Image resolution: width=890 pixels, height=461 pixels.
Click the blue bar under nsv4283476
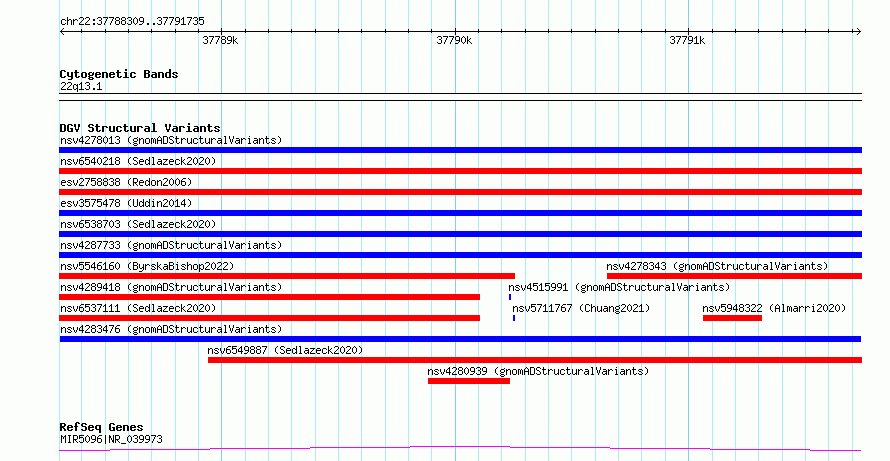[460, 339]
